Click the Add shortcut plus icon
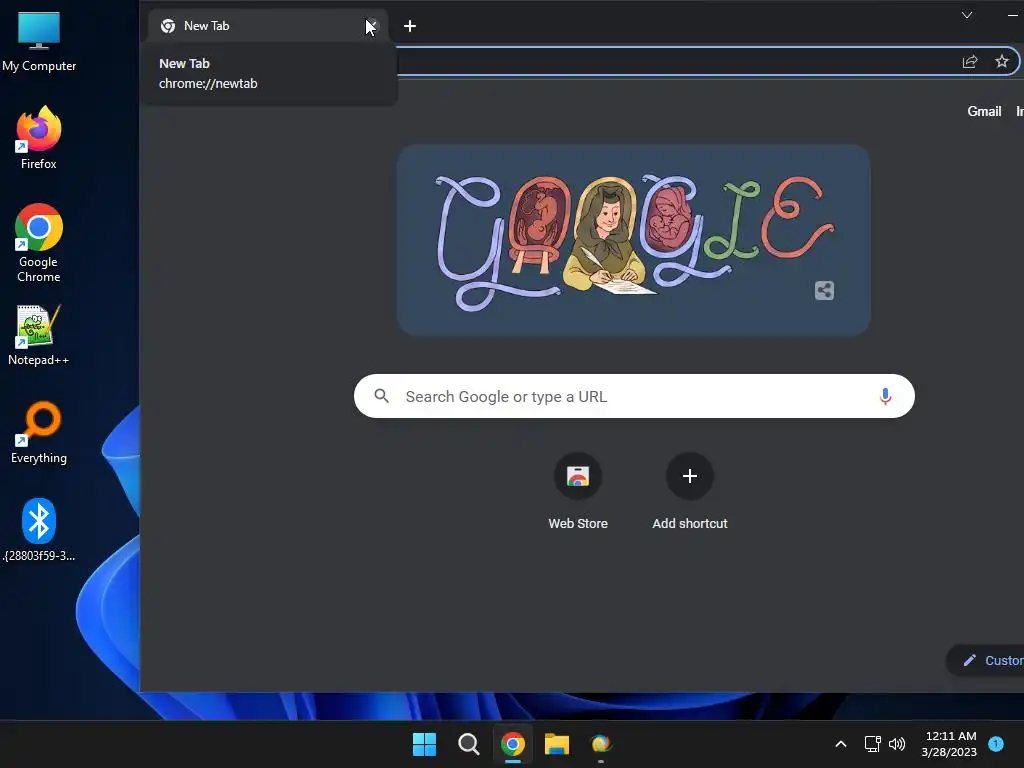The image size is (1024, 768). pos(690,476)
